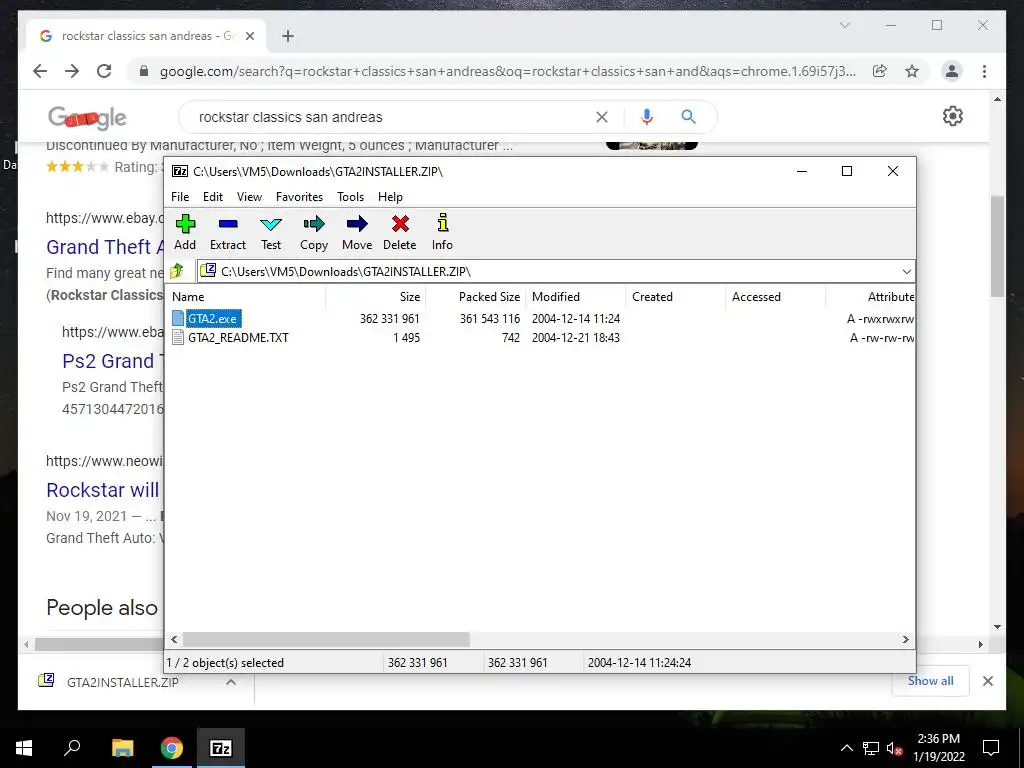
Task: Show hidden system tray icons
Action: pos(846,748)
